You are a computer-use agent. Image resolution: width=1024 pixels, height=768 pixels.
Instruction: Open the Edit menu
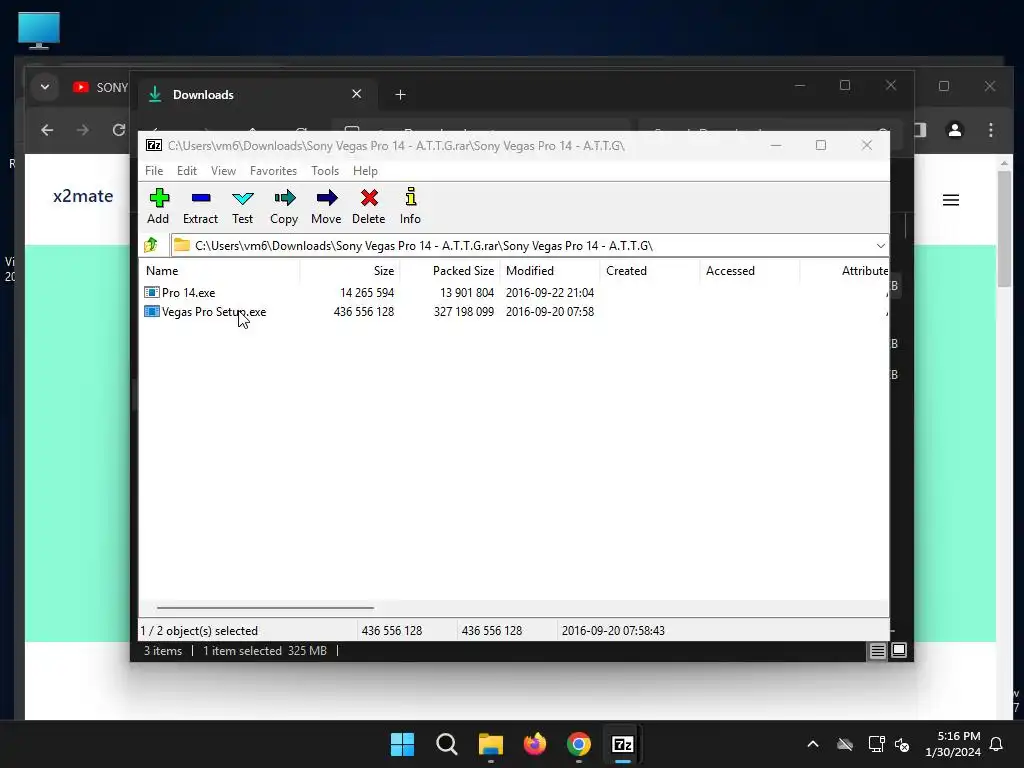coord(187,170)
